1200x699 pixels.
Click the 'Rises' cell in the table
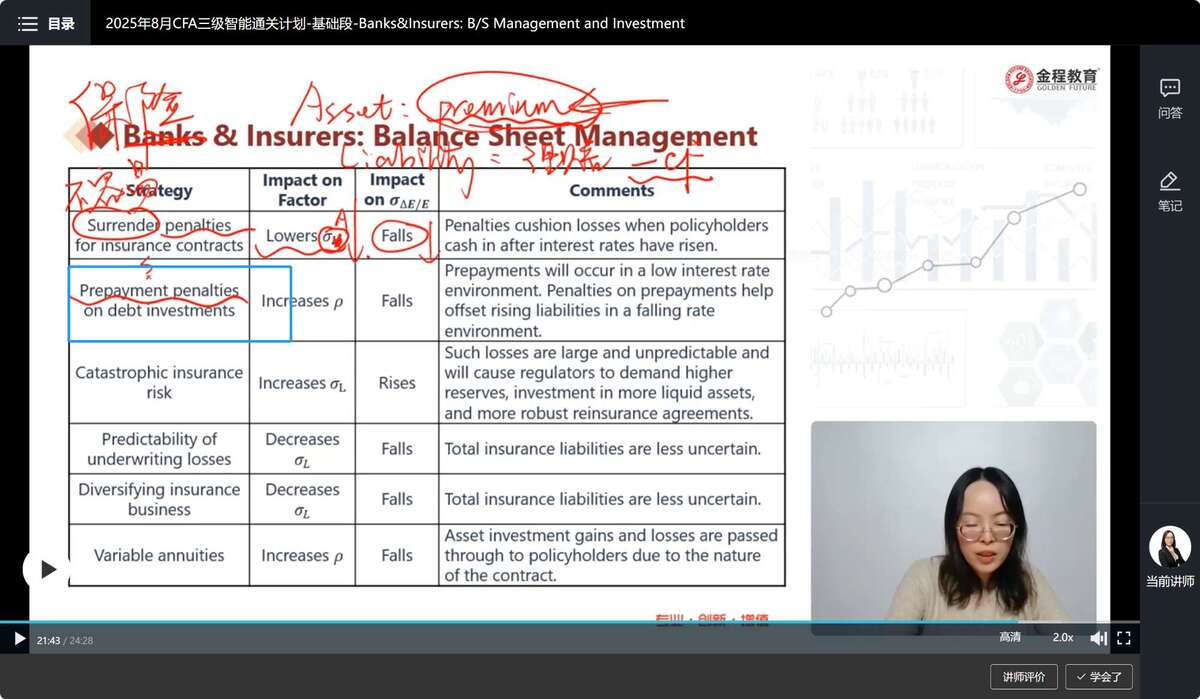(397, 383)
